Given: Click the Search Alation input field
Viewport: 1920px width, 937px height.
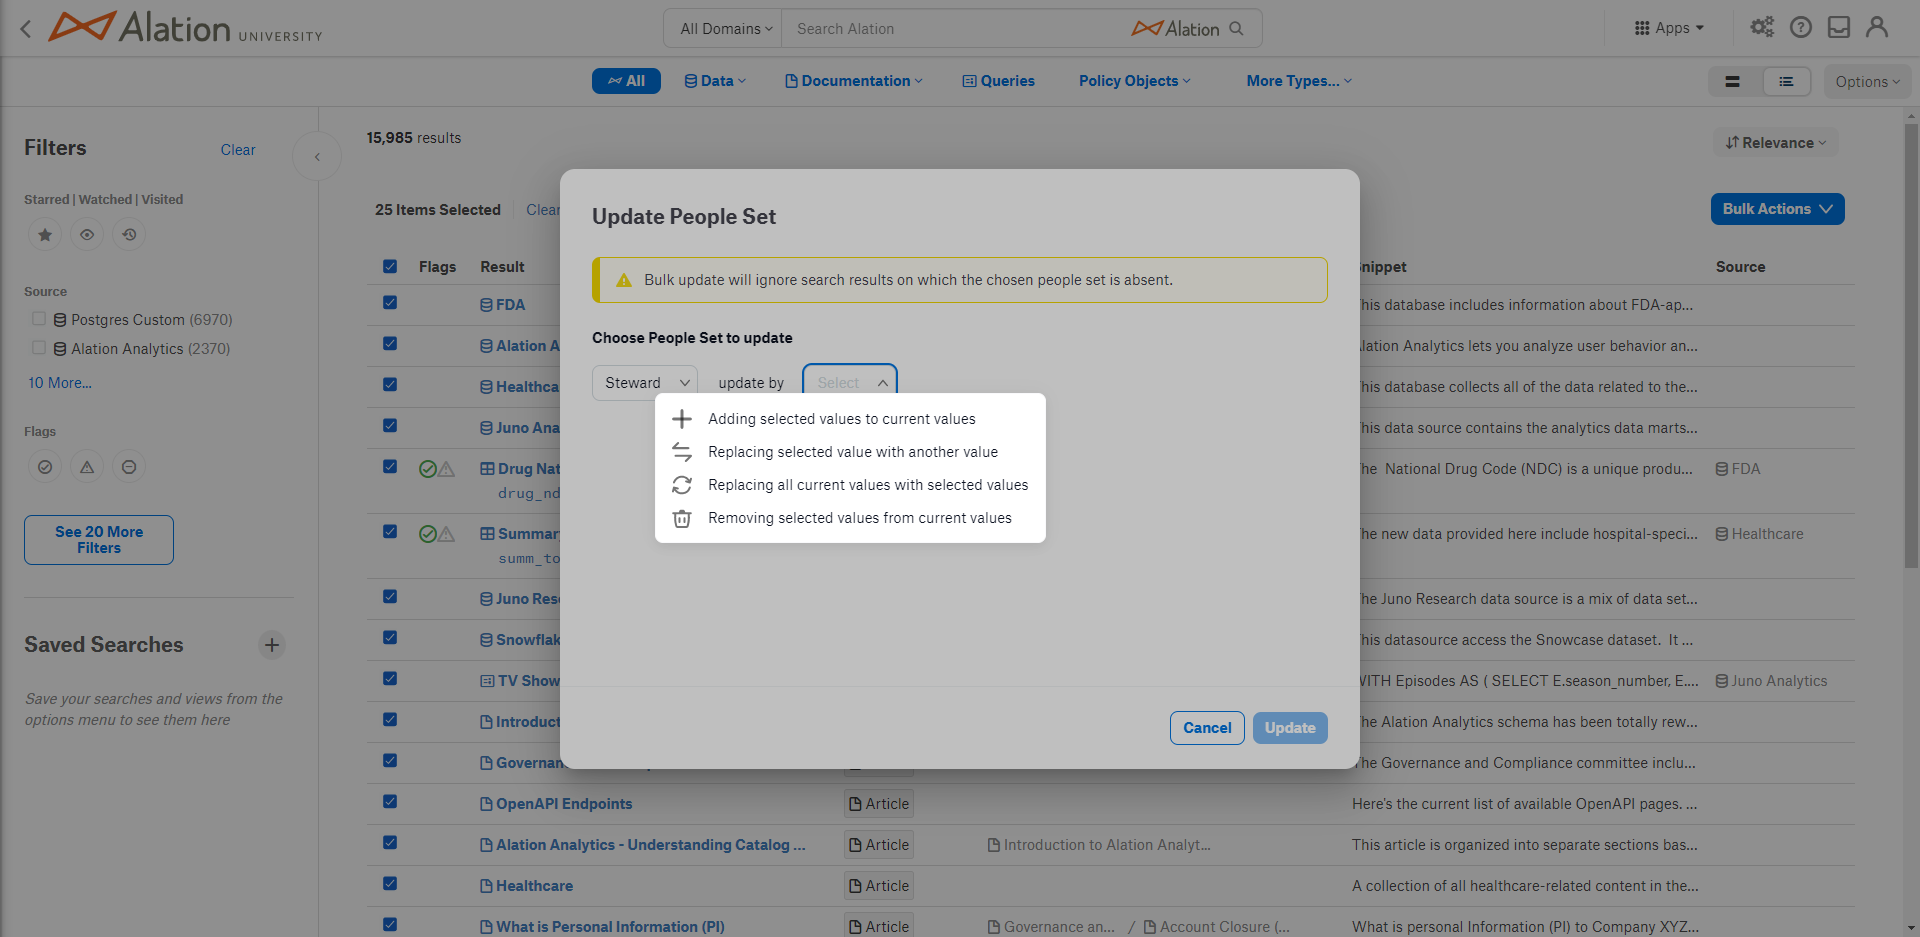Looking at the screenshot, I should coord(955,29).
